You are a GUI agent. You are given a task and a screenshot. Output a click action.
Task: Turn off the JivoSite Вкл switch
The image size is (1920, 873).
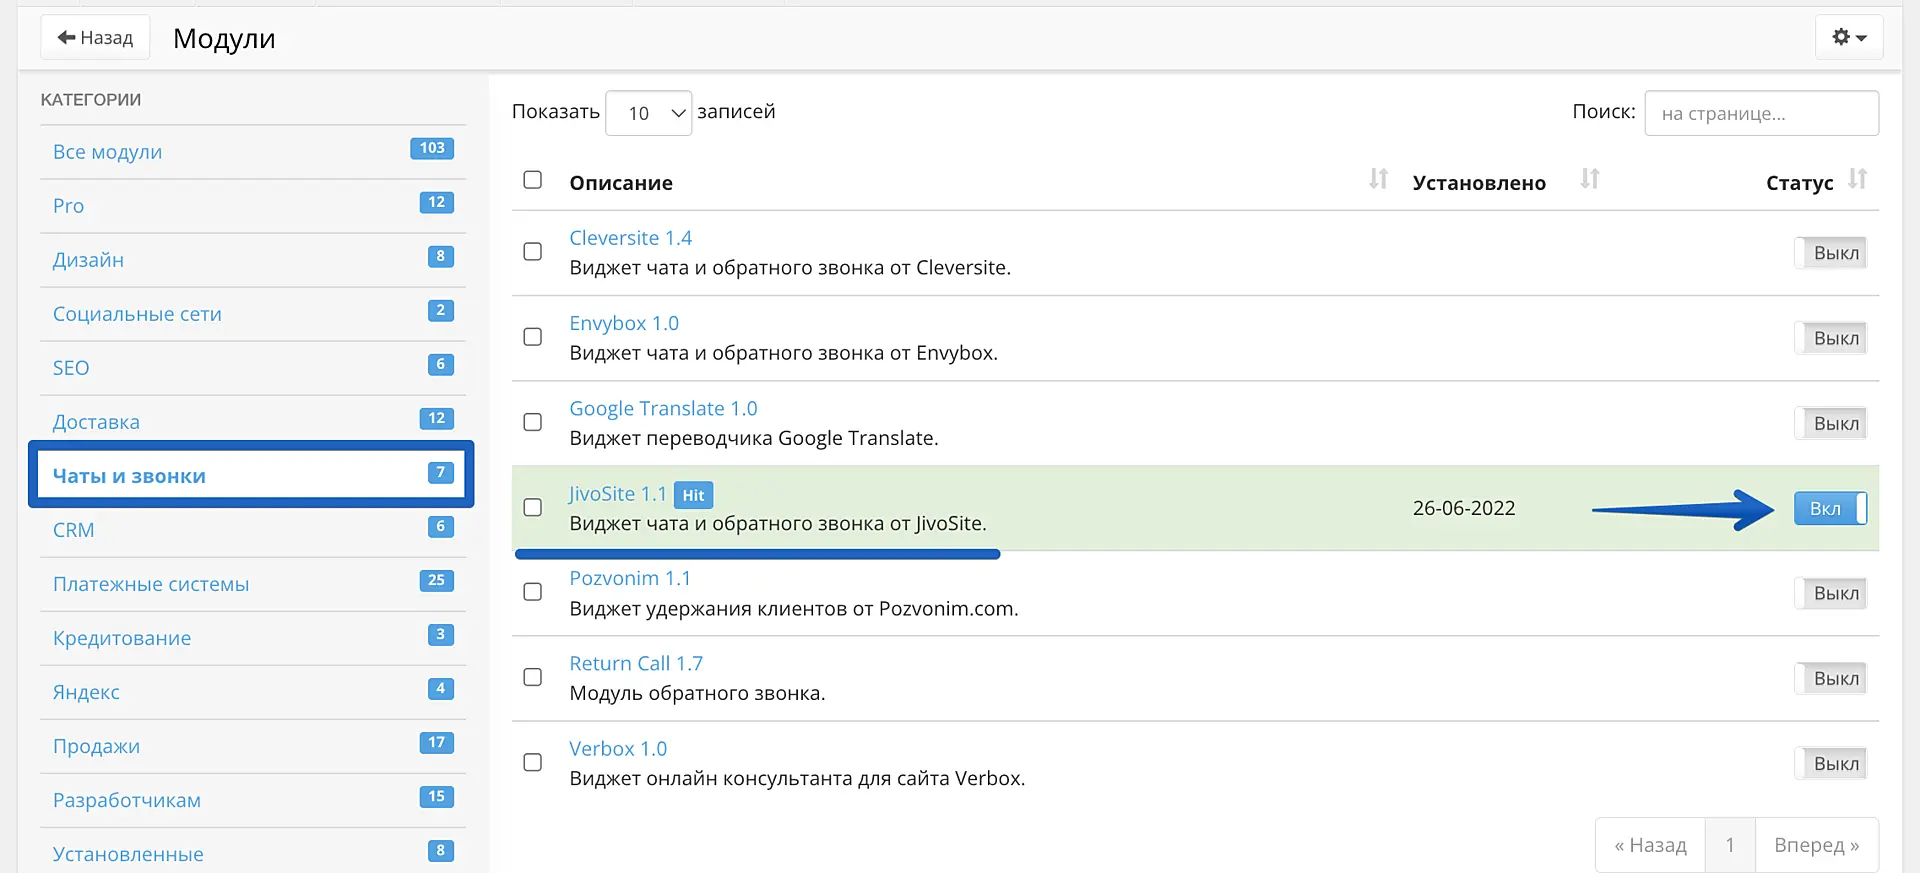1829,508
